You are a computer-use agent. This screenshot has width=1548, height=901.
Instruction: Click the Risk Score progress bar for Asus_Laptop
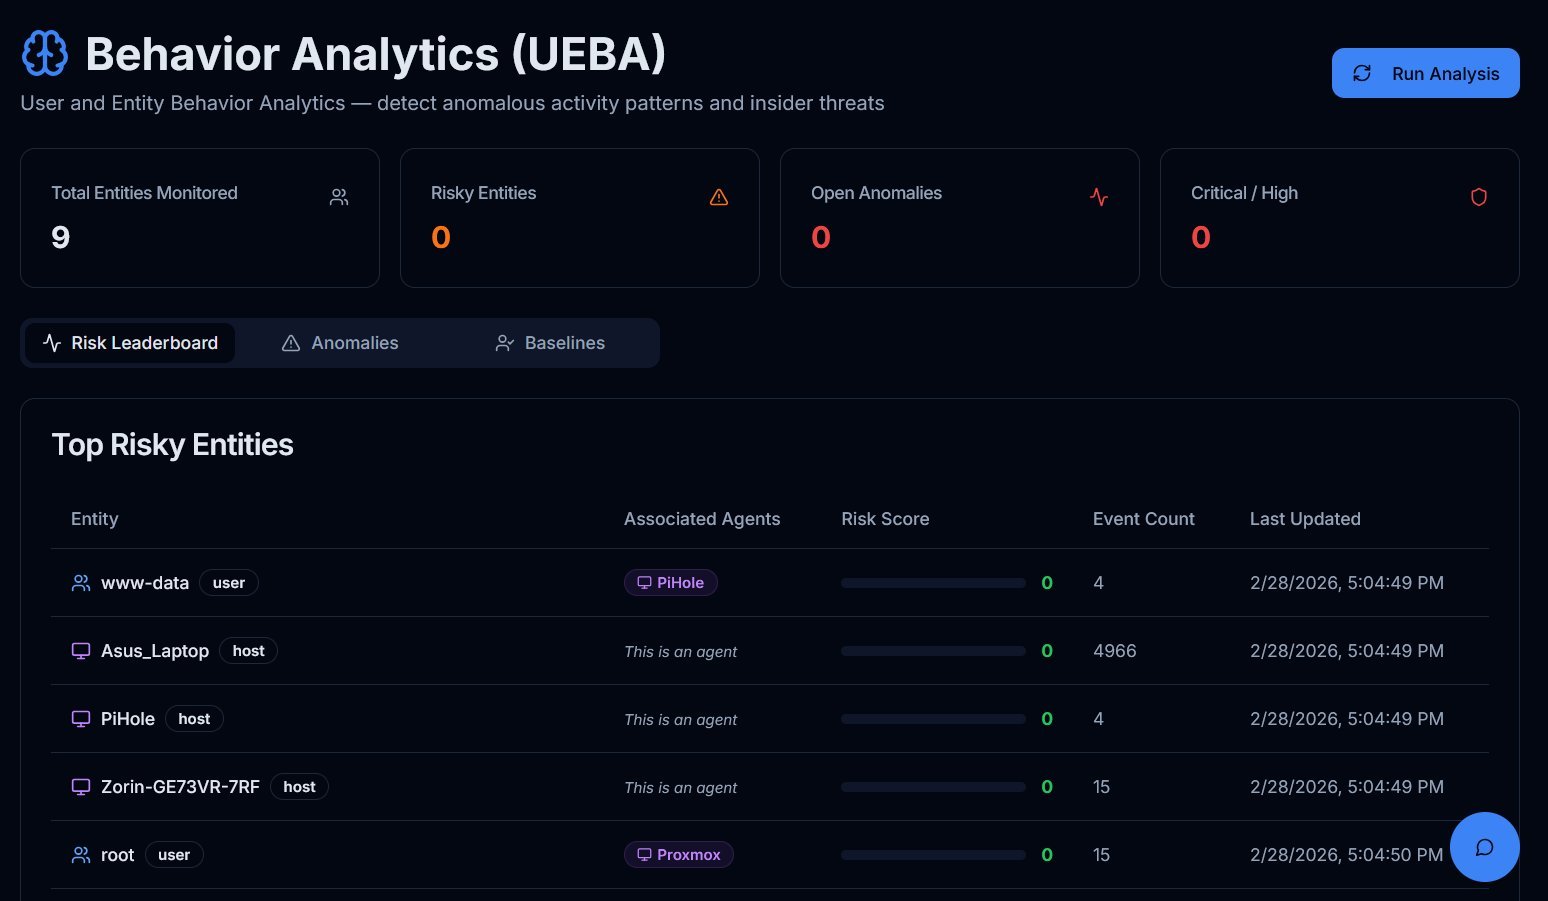(933, 650)
